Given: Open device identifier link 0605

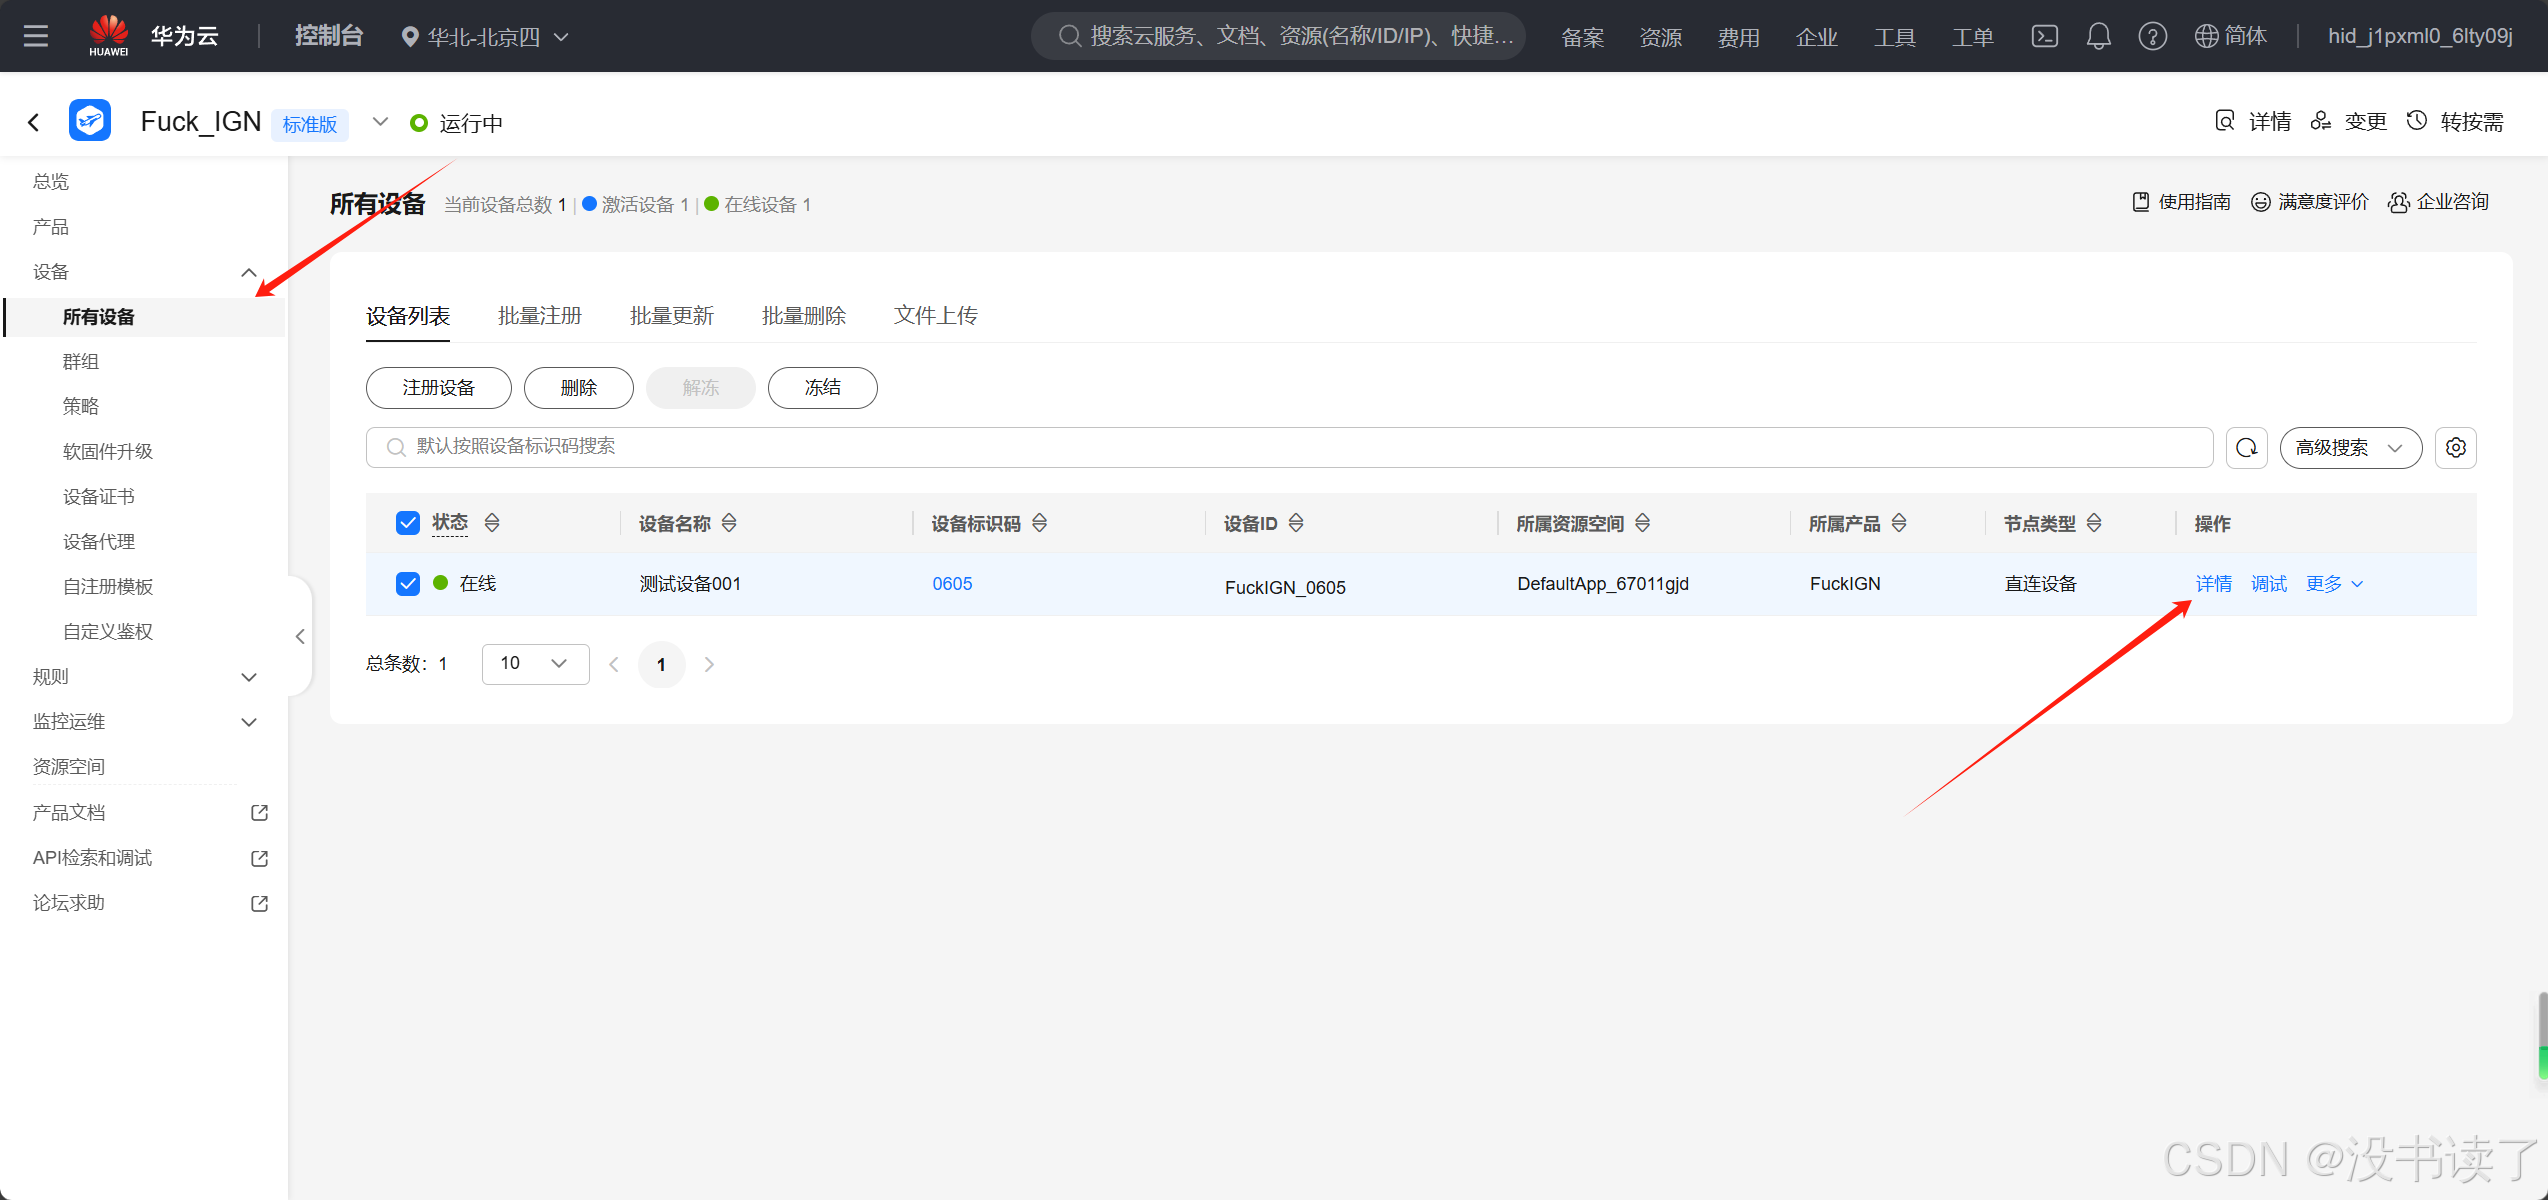Looking at the screenshot, I should (x=952, y=584).
